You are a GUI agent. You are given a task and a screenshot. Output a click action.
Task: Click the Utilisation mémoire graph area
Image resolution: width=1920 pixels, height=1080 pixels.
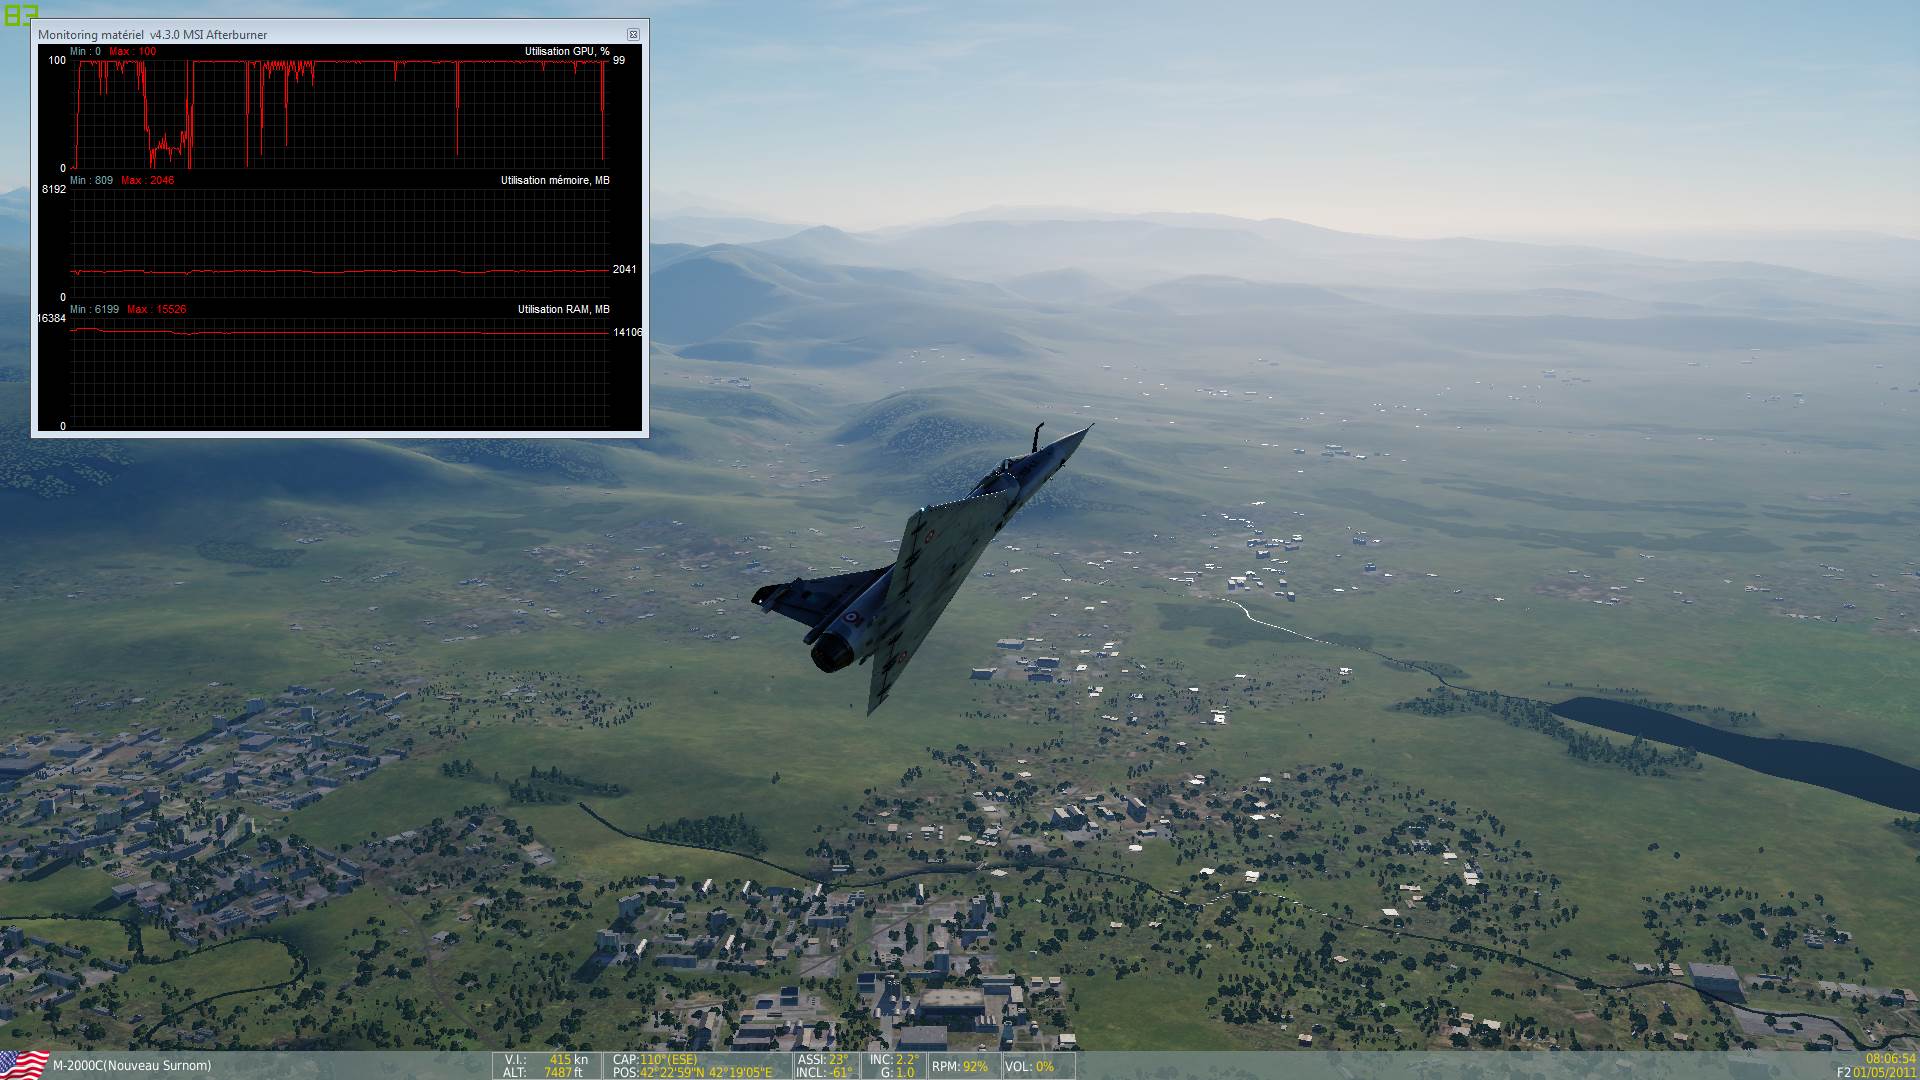340,243
